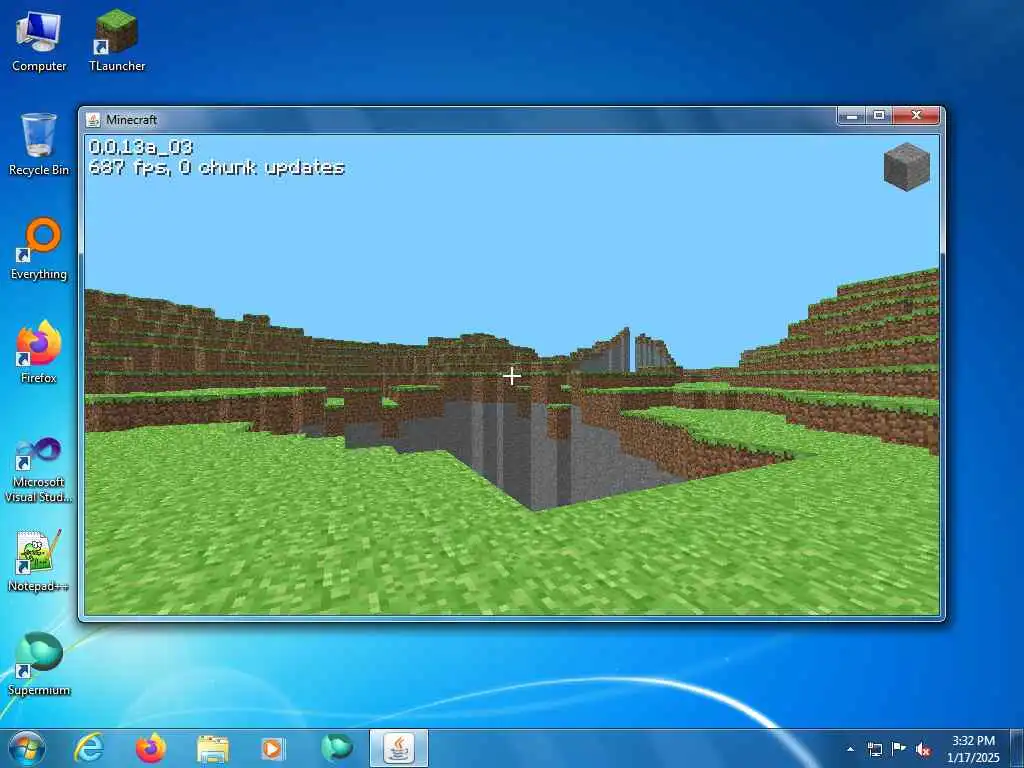The width and height of the screenshot is (1024, 768).
Task: Open the Action Center flag icon
Action: (x=899, y=749)
